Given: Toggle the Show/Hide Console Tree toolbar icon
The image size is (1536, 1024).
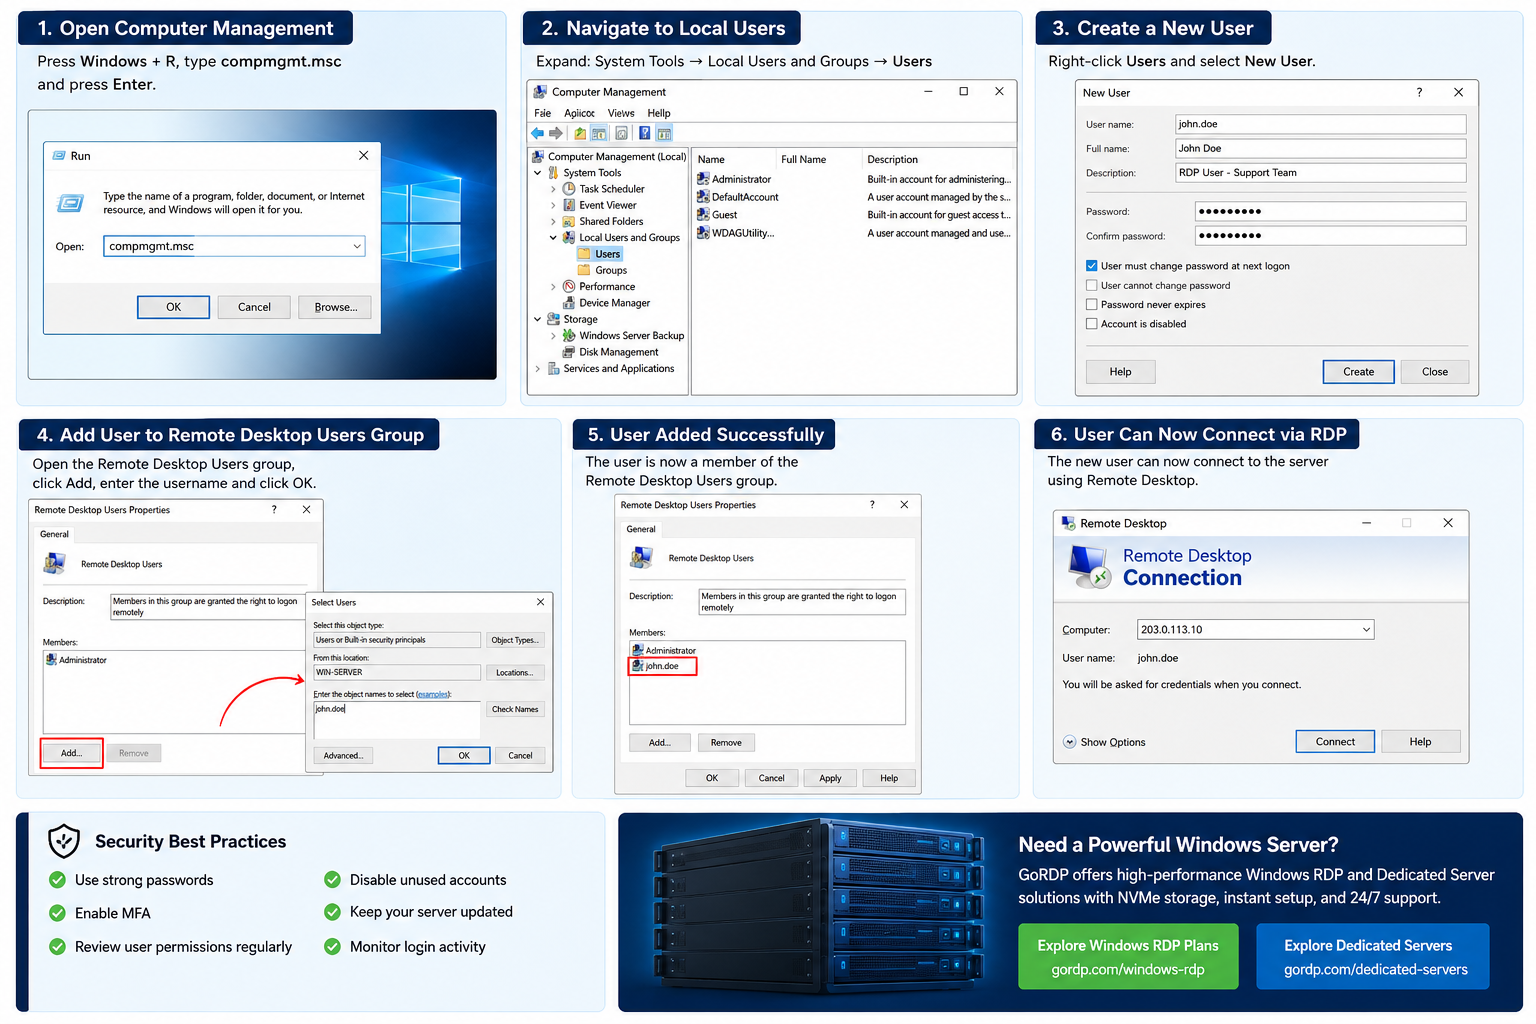Looking at the screenshot, I should [x=599, y=133].
